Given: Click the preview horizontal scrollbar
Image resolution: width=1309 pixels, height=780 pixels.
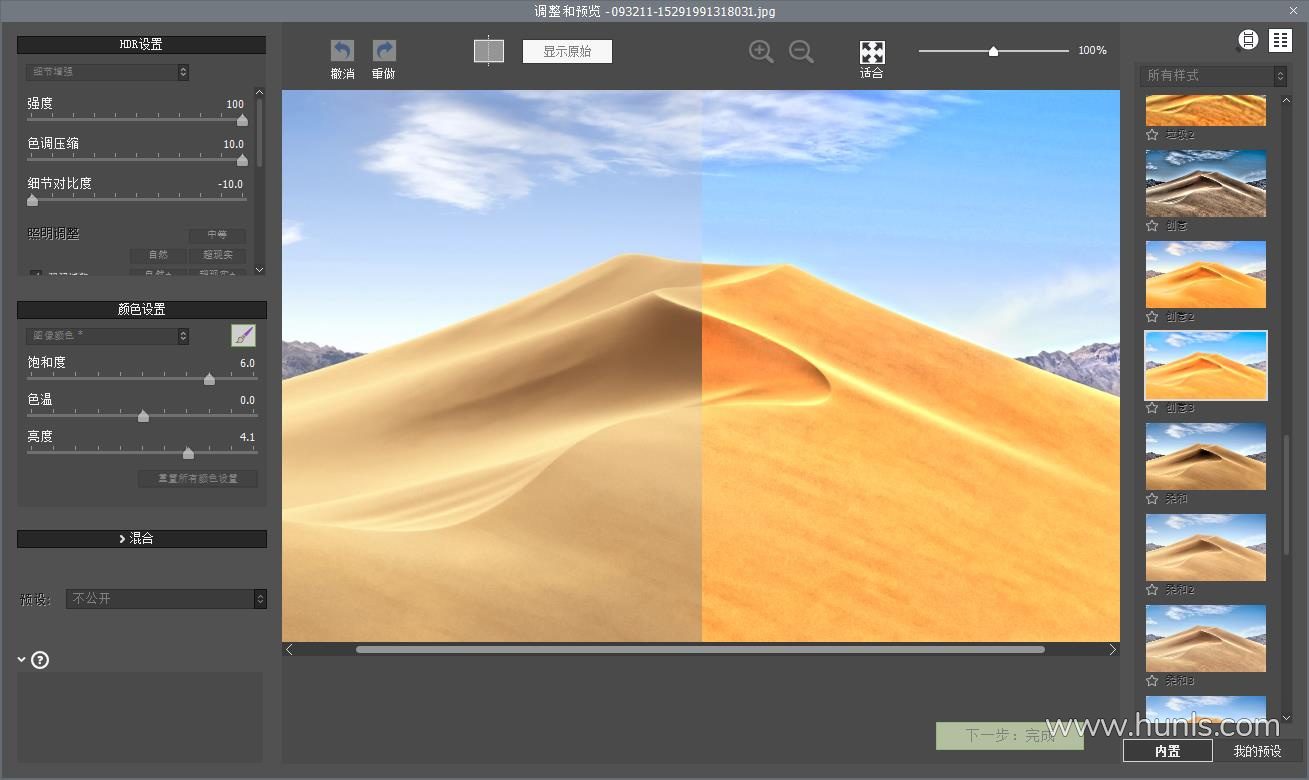Looking at the screenshot, I should (700, 650).
